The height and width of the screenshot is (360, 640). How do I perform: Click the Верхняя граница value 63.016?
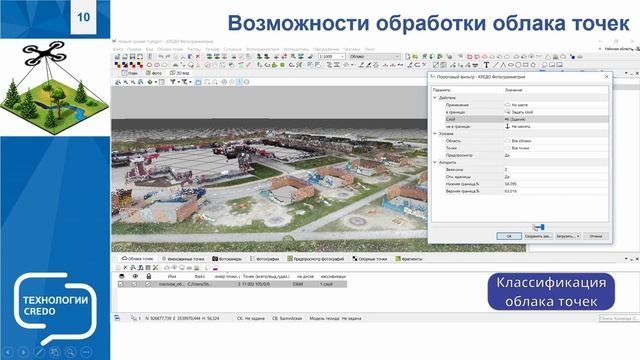pos(511,191)
